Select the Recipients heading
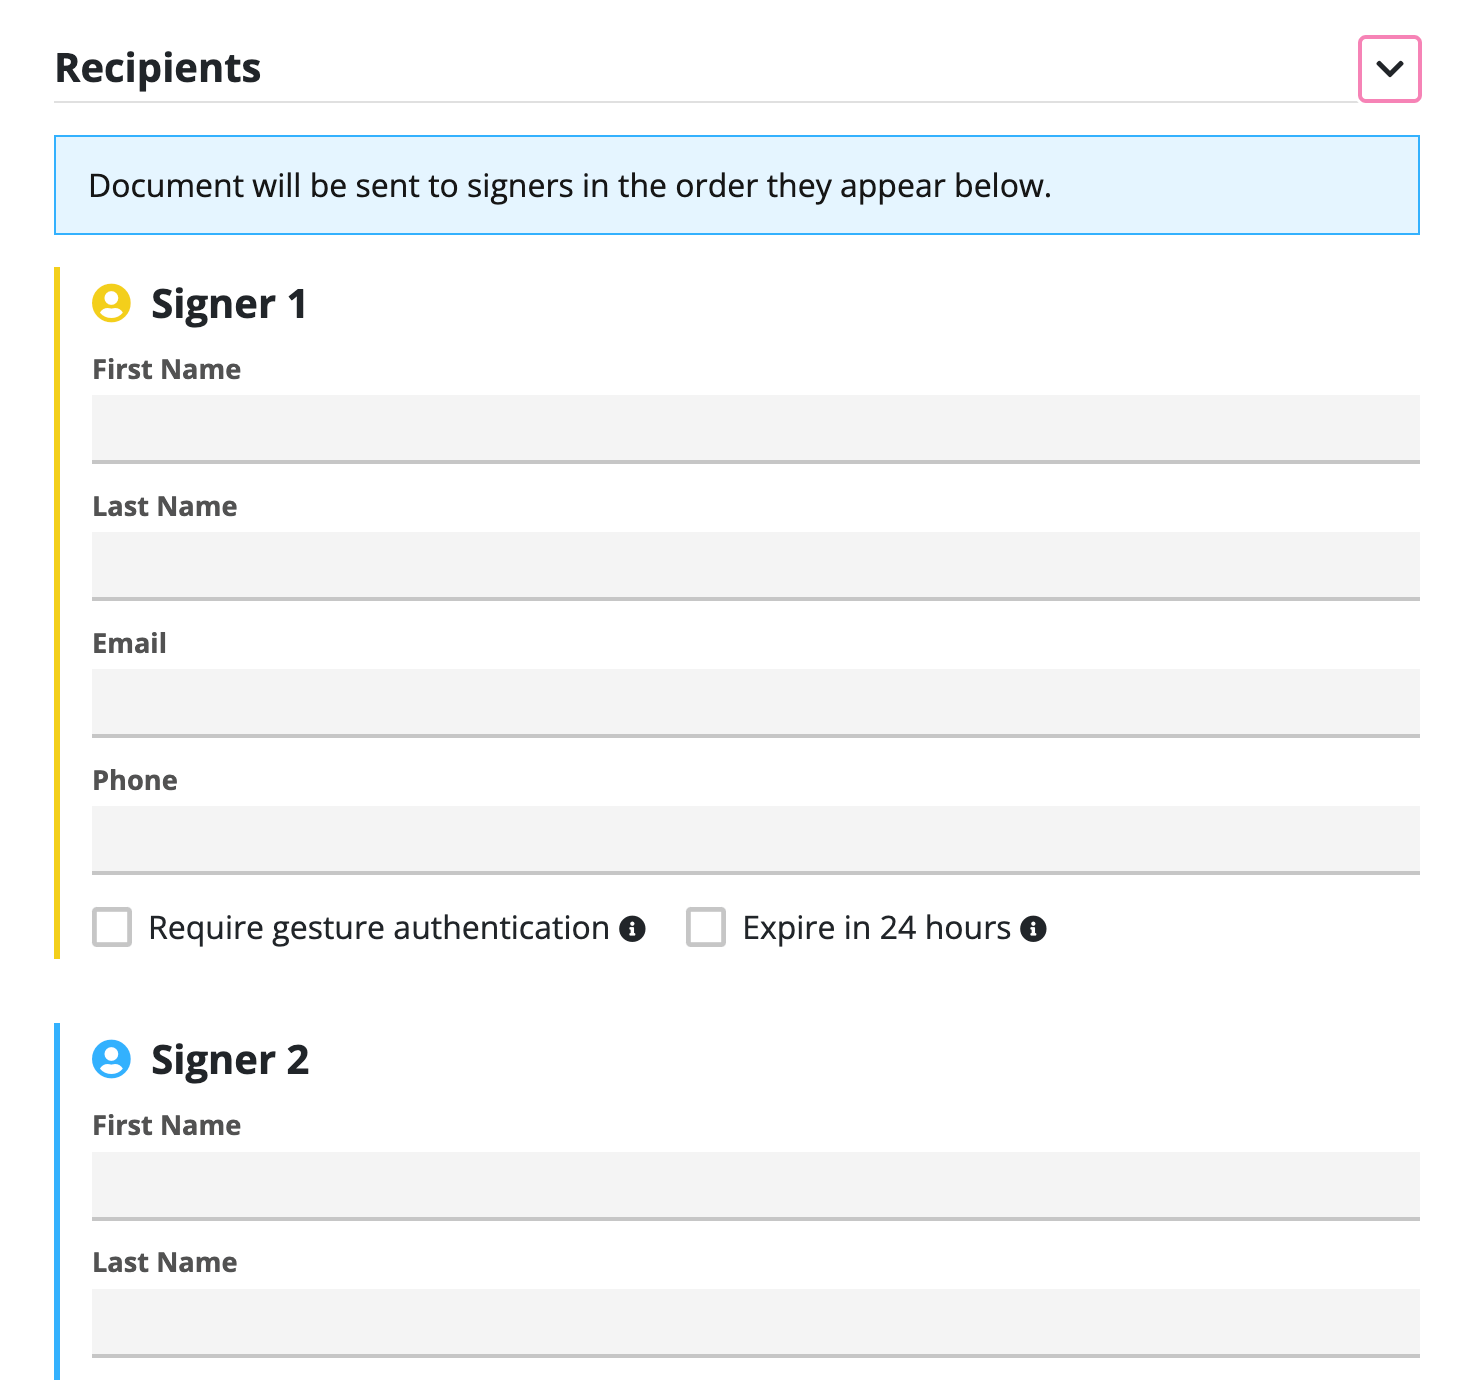The height and width of the screenshot is (1380, 1470). tap(157, 68)
